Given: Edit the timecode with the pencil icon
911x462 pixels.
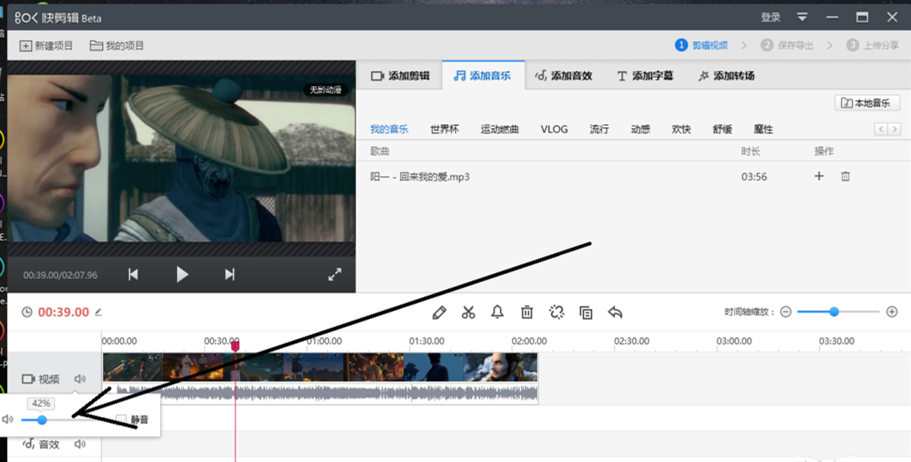Looking at the screenshot, I should (x=98, y=312).
